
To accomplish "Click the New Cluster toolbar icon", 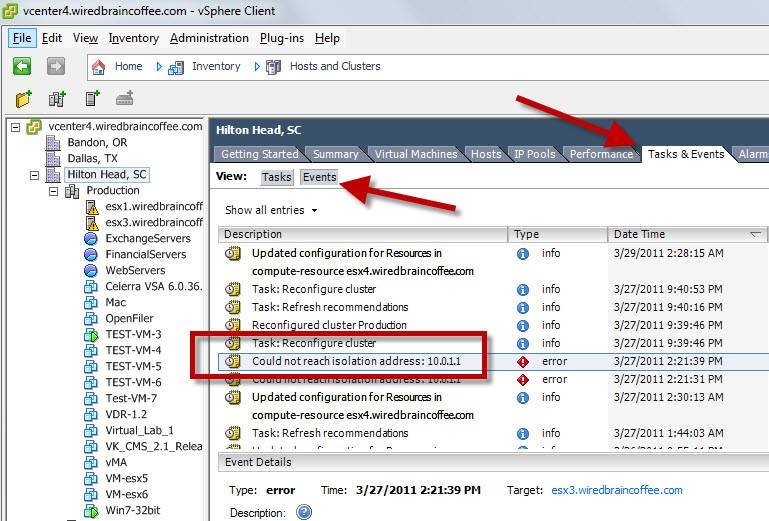I will (57, 99).
